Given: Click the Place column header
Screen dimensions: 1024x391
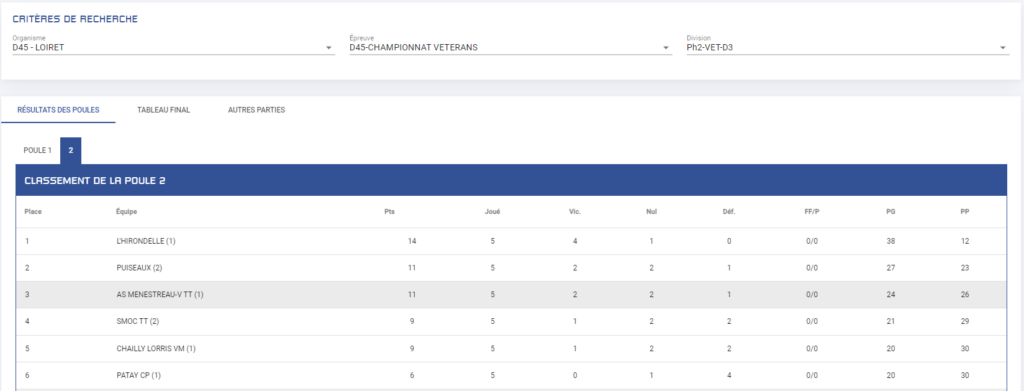Looking at the screenshot, I should (33, 211).
